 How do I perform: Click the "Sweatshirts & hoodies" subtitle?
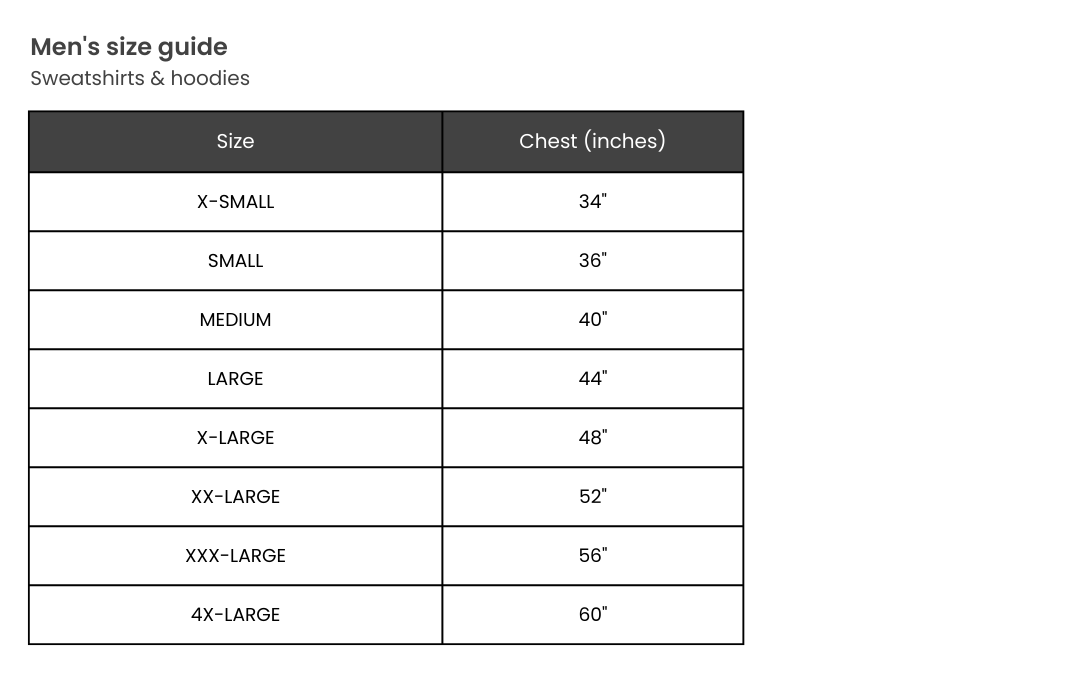tap(140, 78)
